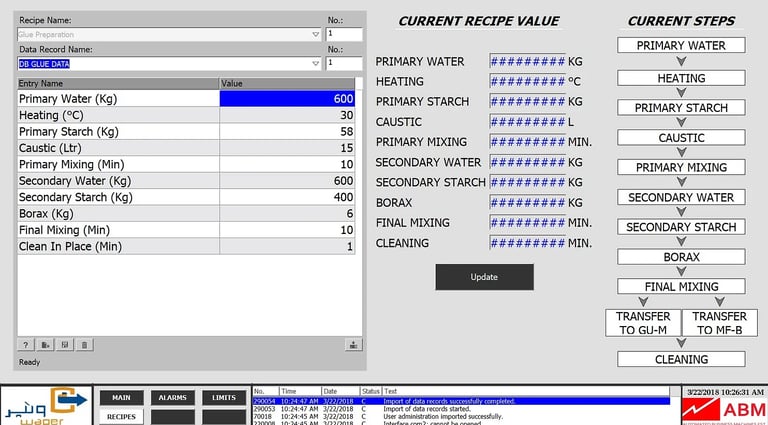Select Secondary Water value 600 cell
This screenshot has width=768, height=425.
point(287,181)
